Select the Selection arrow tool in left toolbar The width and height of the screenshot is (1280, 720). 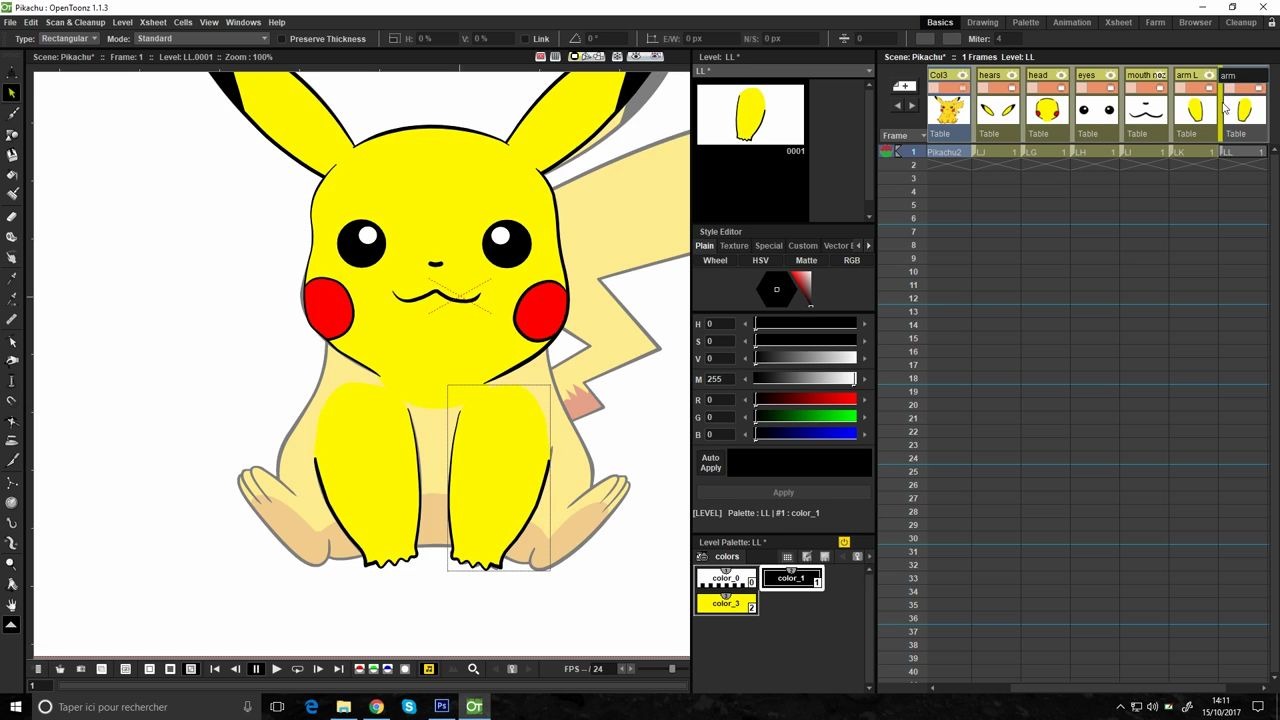(x=12, y=92)
